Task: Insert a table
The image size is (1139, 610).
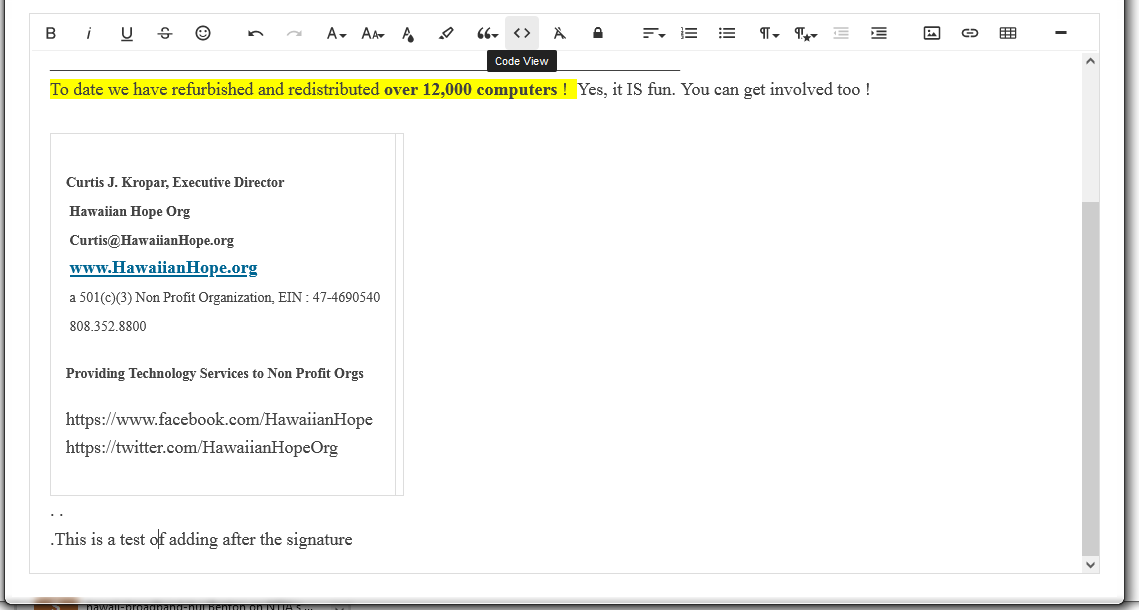Action: pos(1008,33)
